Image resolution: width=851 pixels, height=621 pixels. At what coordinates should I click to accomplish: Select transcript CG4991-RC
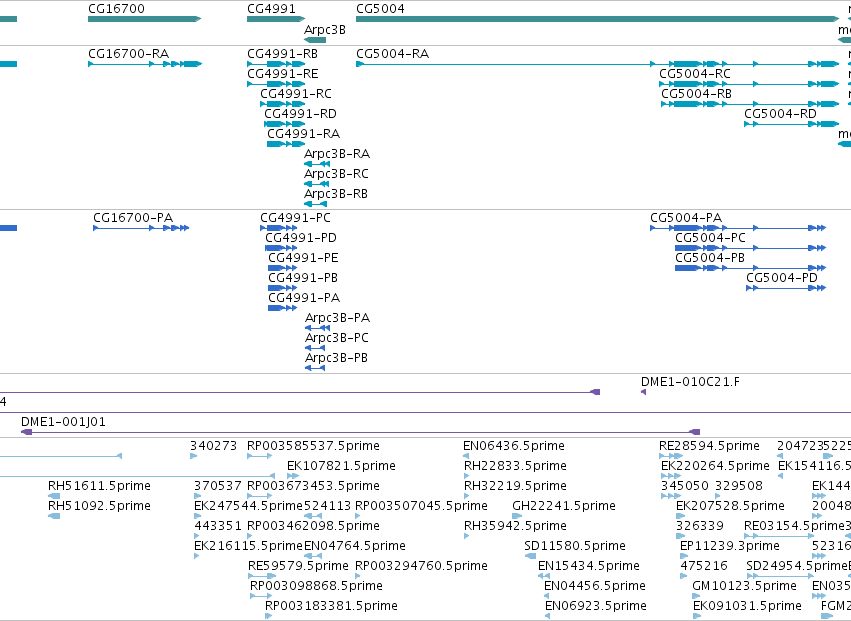[x=296, y=94]
